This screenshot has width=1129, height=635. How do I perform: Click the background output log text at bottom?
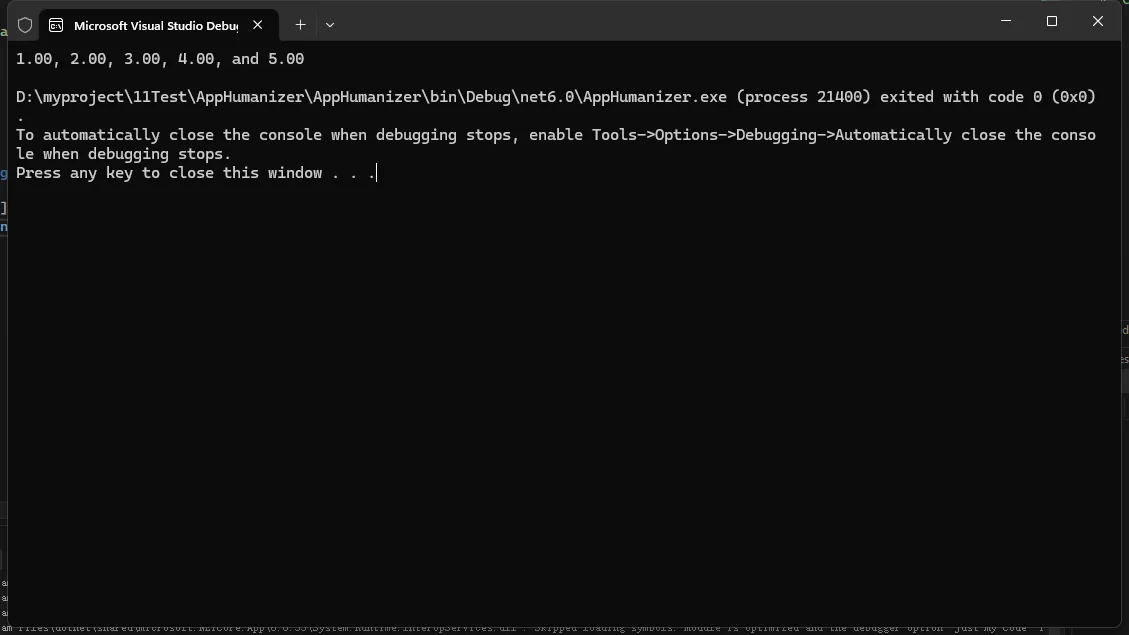coord(560,629)
